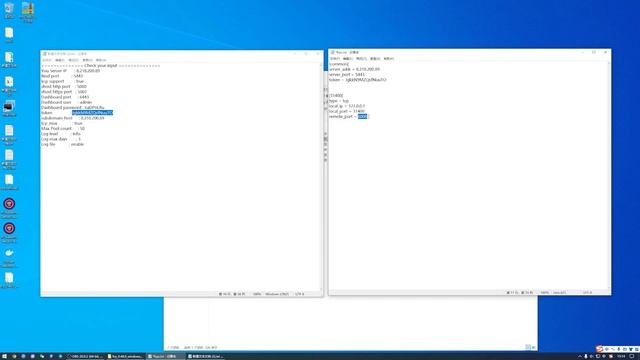Click the taskbar clock
The image size is (640, 360).
[621, 356]
